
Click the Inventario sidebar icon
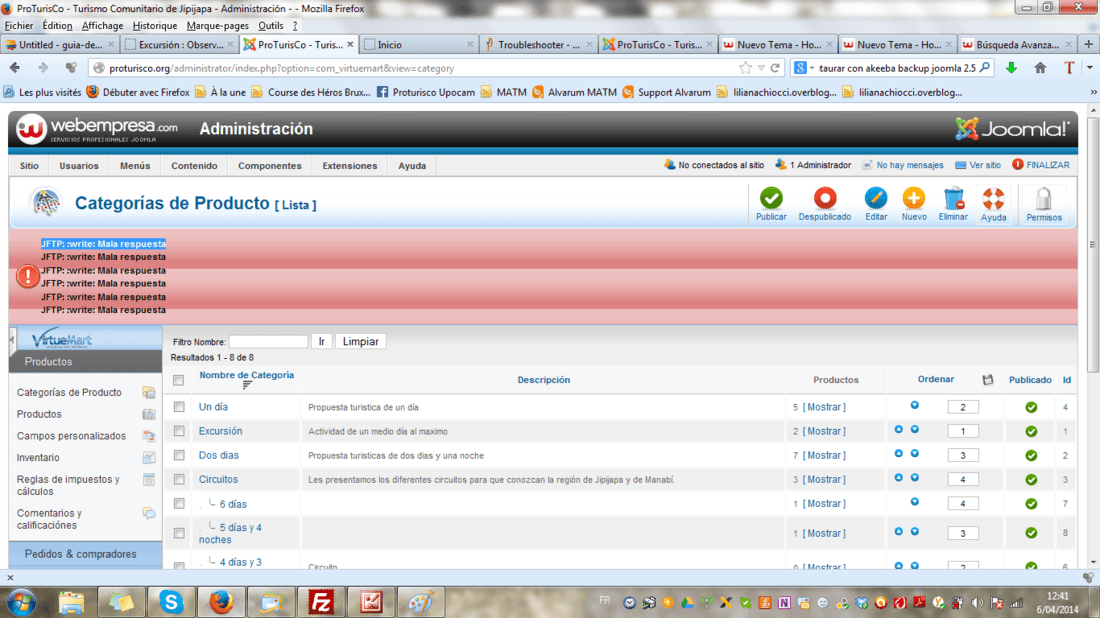[149, 457]
